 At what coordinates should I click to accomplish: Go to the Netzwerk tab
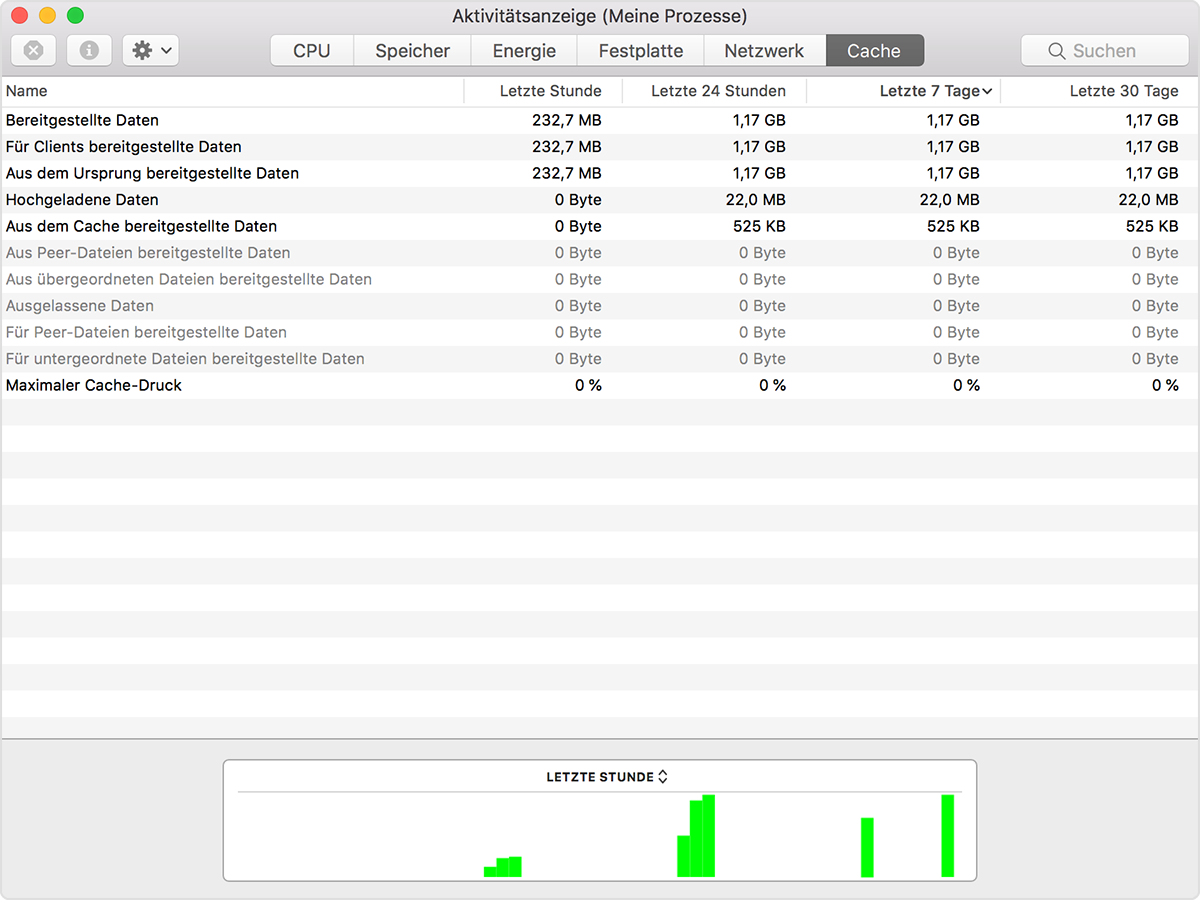764,51
